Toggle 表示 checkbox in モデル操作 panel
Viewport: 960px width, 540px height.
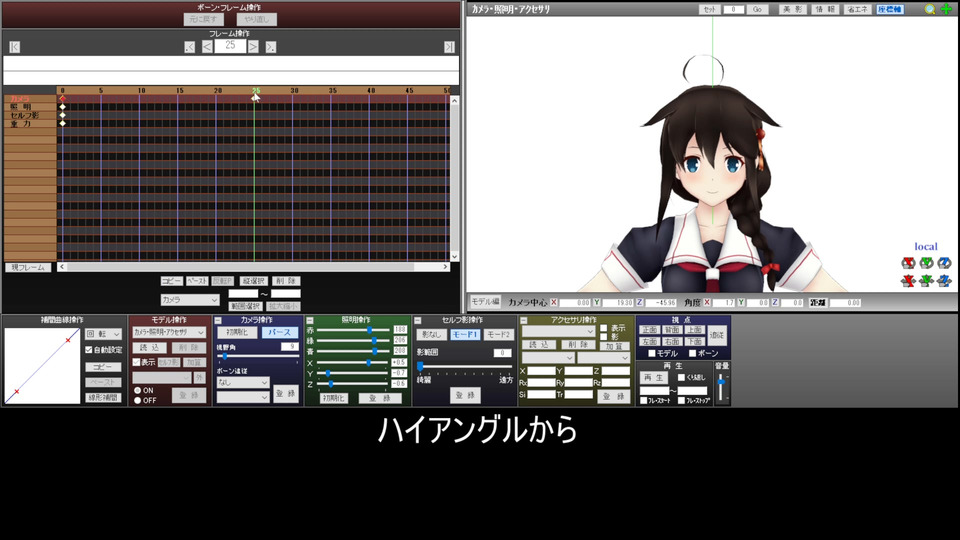(137, 362)
